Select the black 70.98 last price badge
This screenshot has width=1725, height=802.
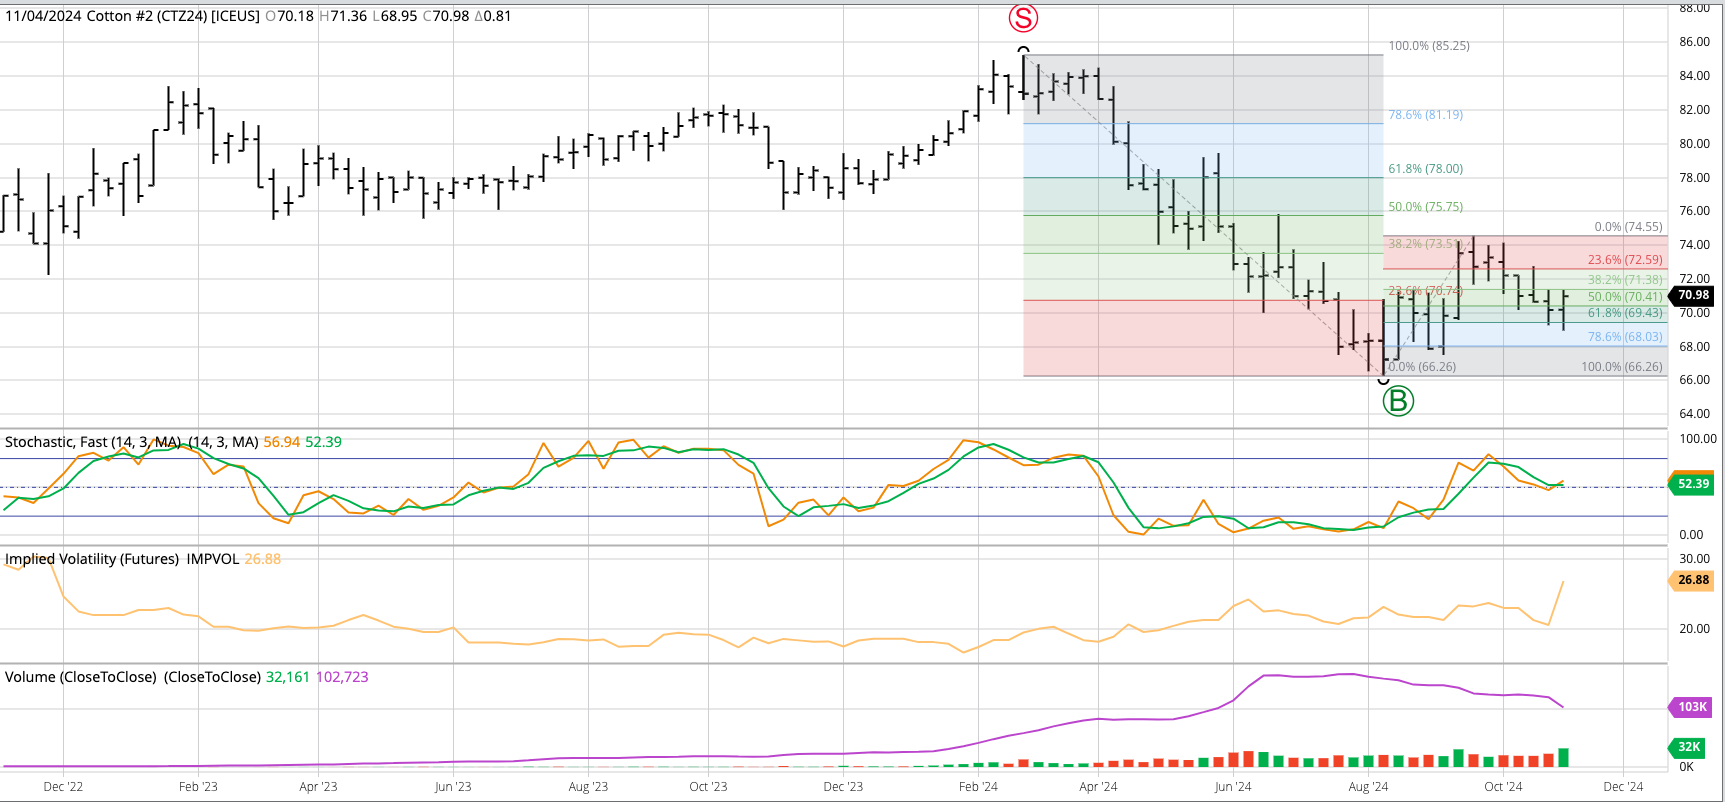(x=1692, y=295)
